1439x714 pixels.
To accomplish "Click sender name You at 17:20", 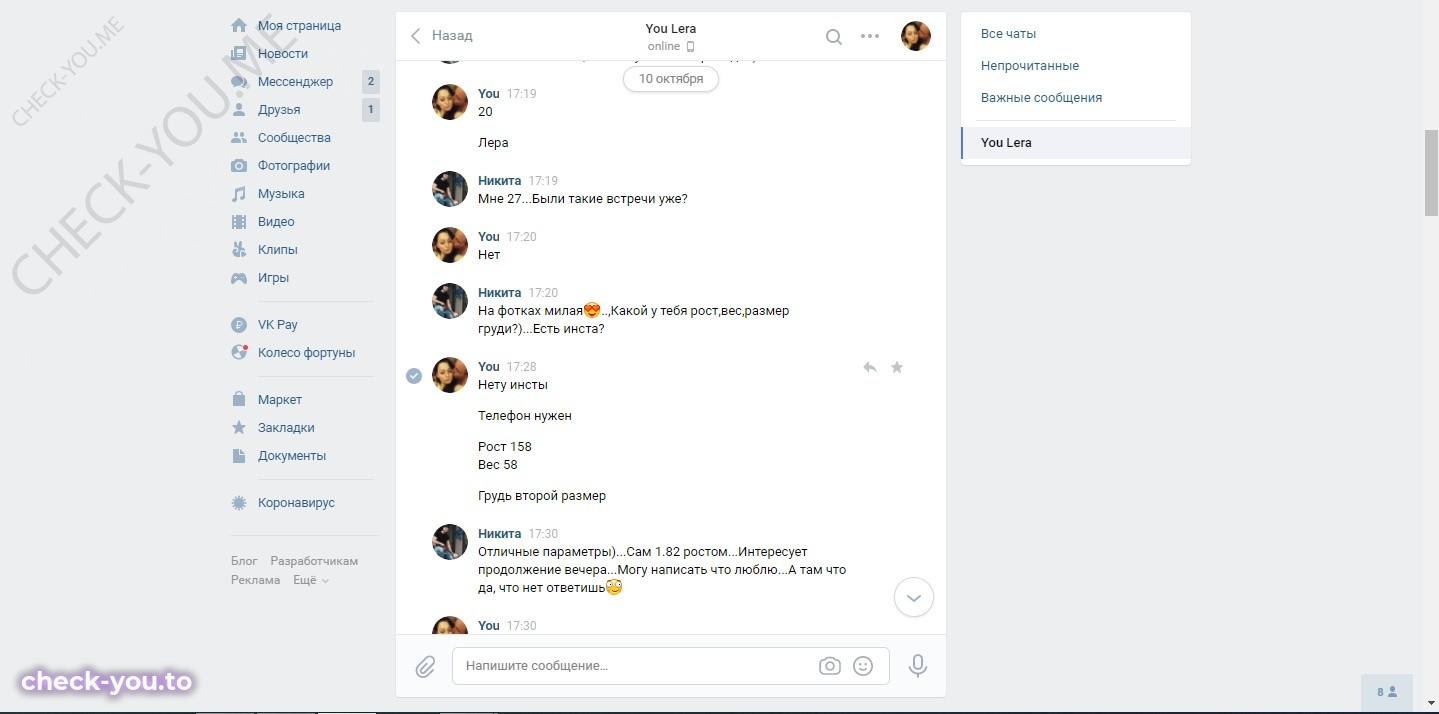I will (489, 237).
